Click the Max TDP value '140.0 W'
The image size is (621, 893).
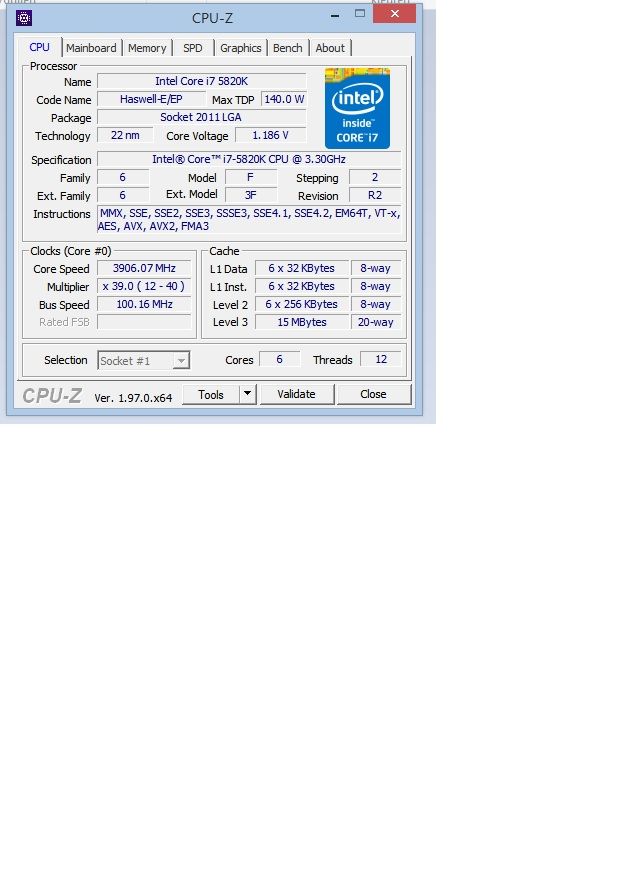pyautogui.click(x=284, y=99)
